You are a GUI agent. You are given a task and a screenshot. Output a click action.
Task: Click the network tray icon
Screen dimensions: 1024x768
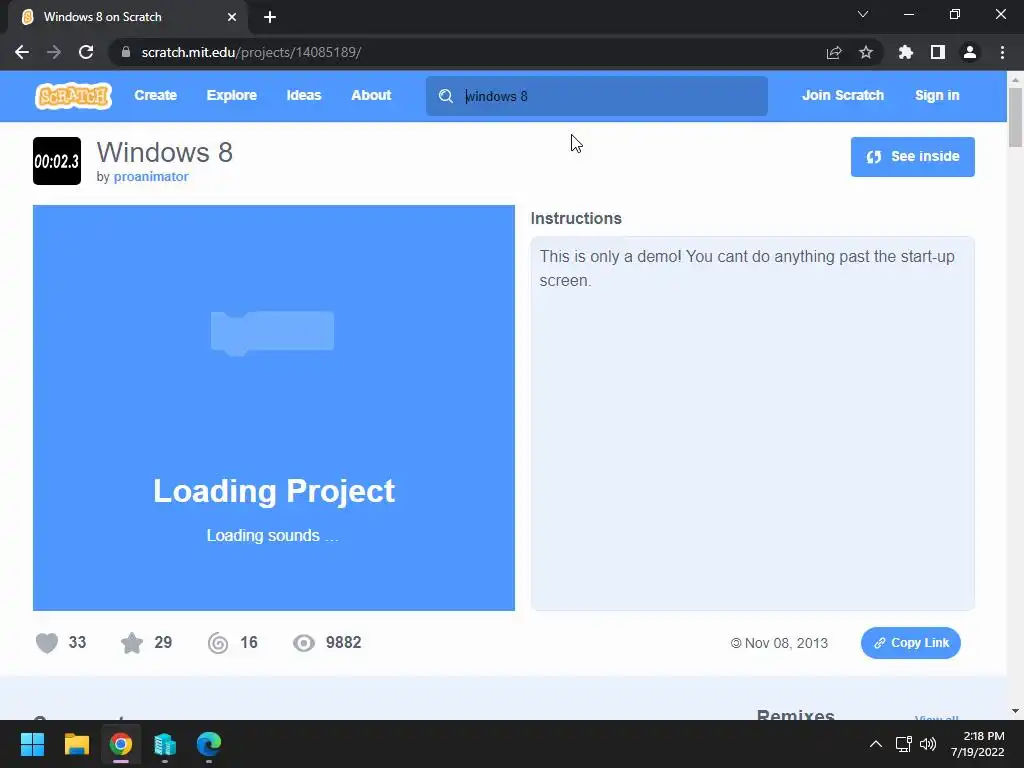point(903,744)
